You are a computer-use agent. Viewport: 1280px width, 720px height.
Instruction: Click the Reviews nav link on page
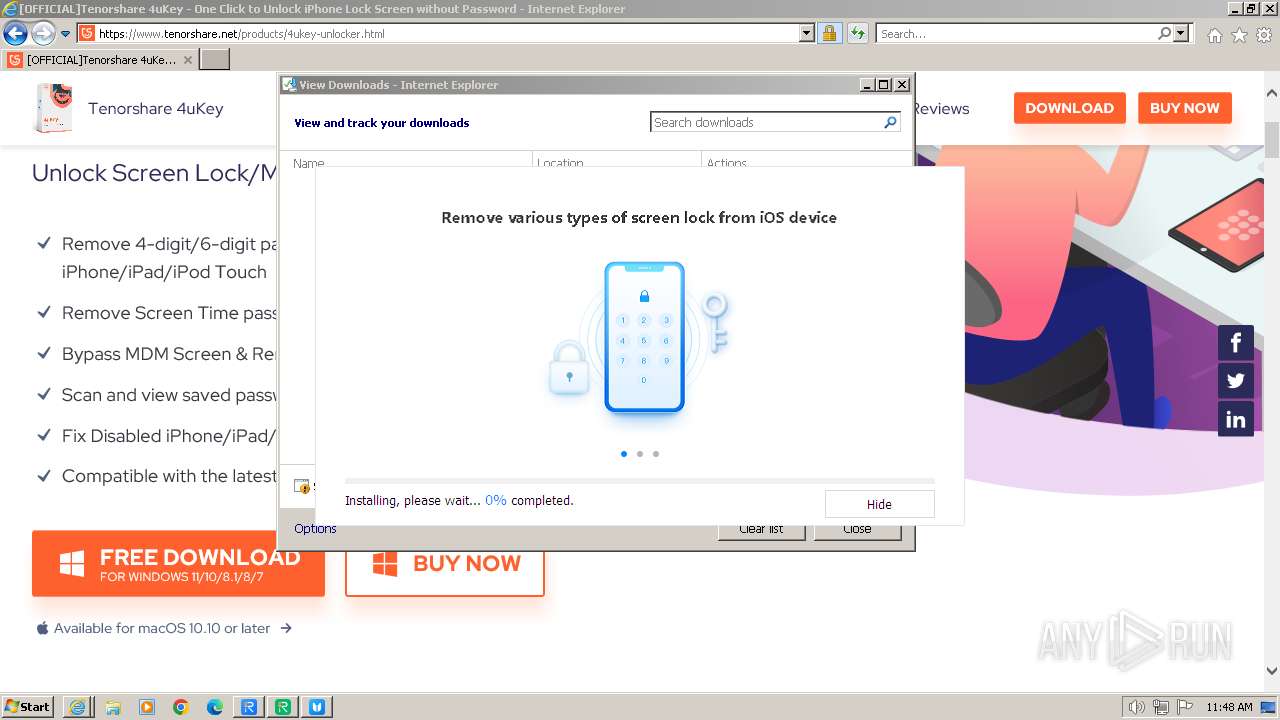pyautogui.click(x=941, y=108)
